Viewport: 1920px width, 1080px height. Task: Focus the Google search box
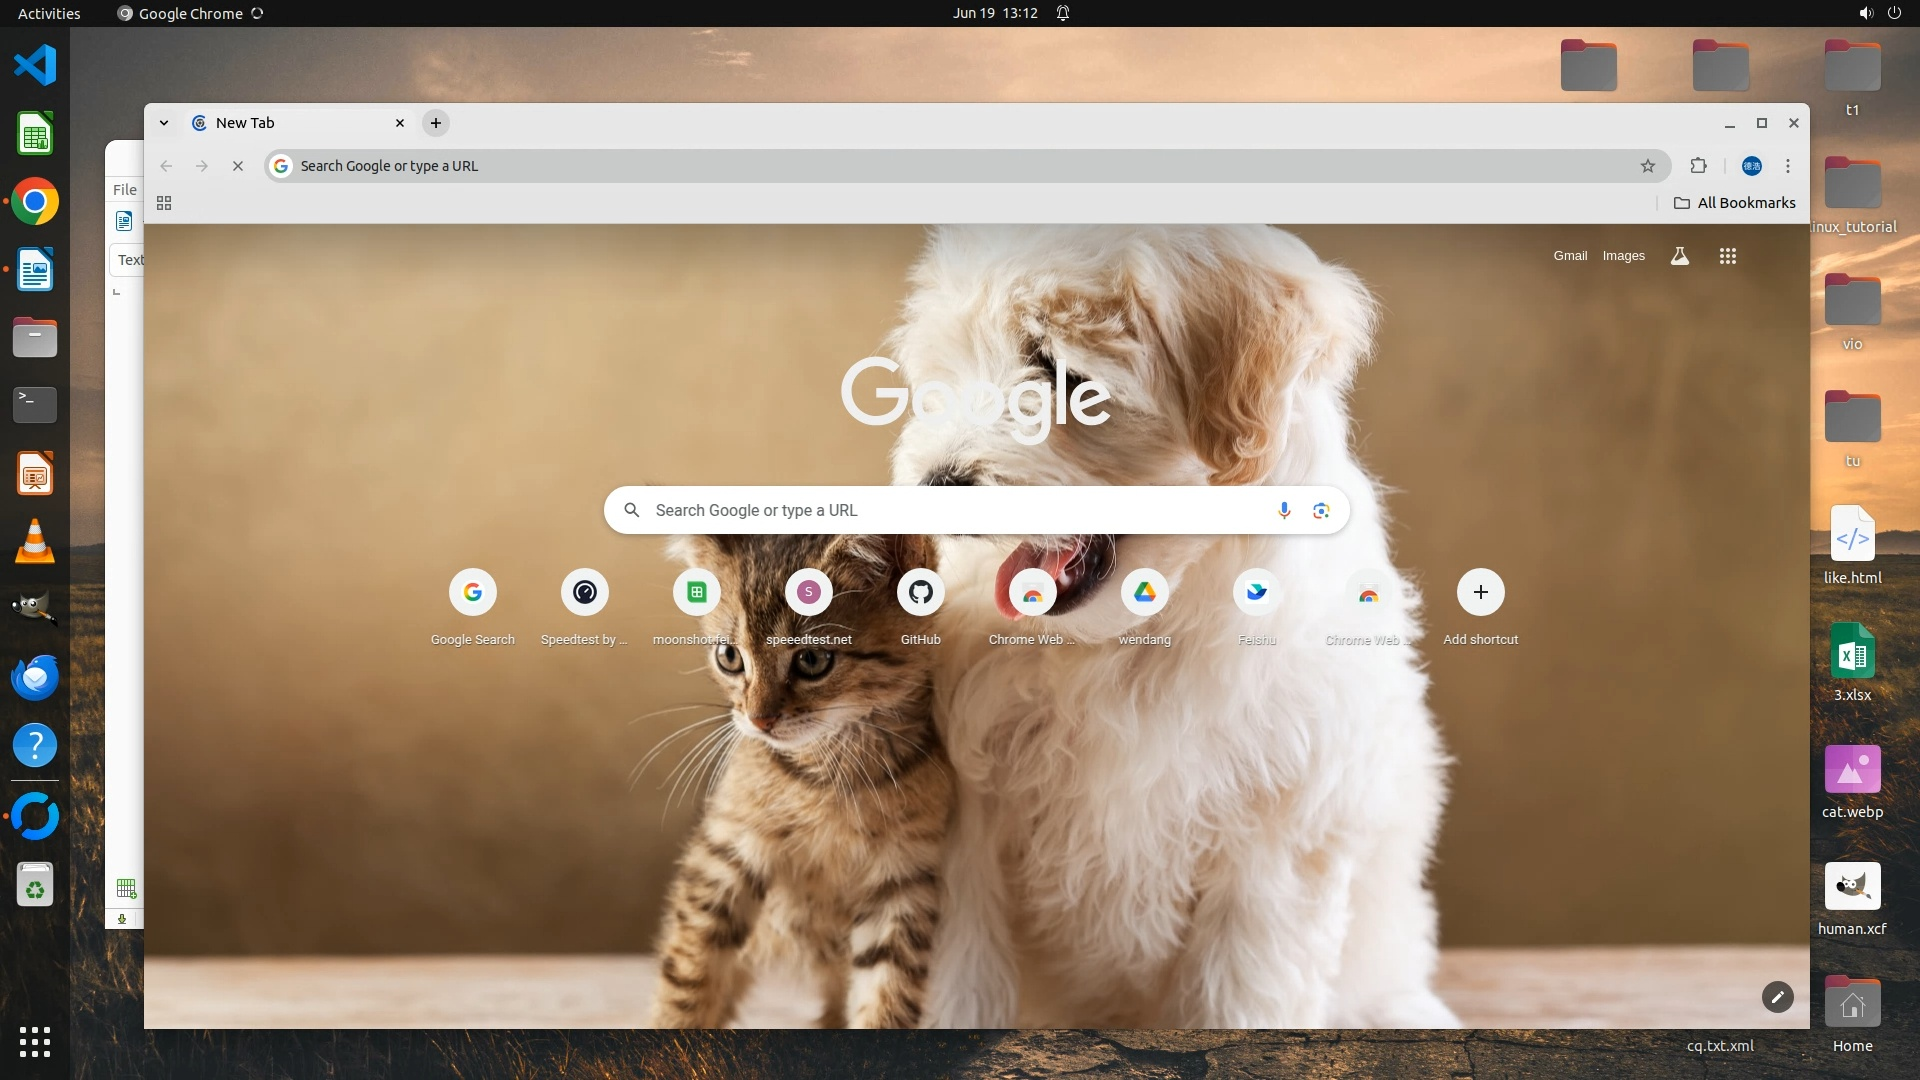[x=950, y=511]
